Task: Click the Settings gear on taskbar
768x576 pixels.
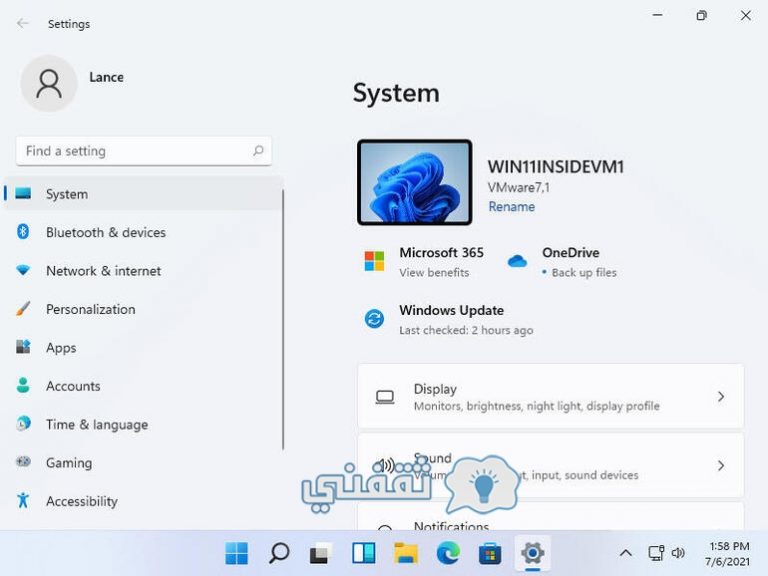Action: [x=532, y=553]
